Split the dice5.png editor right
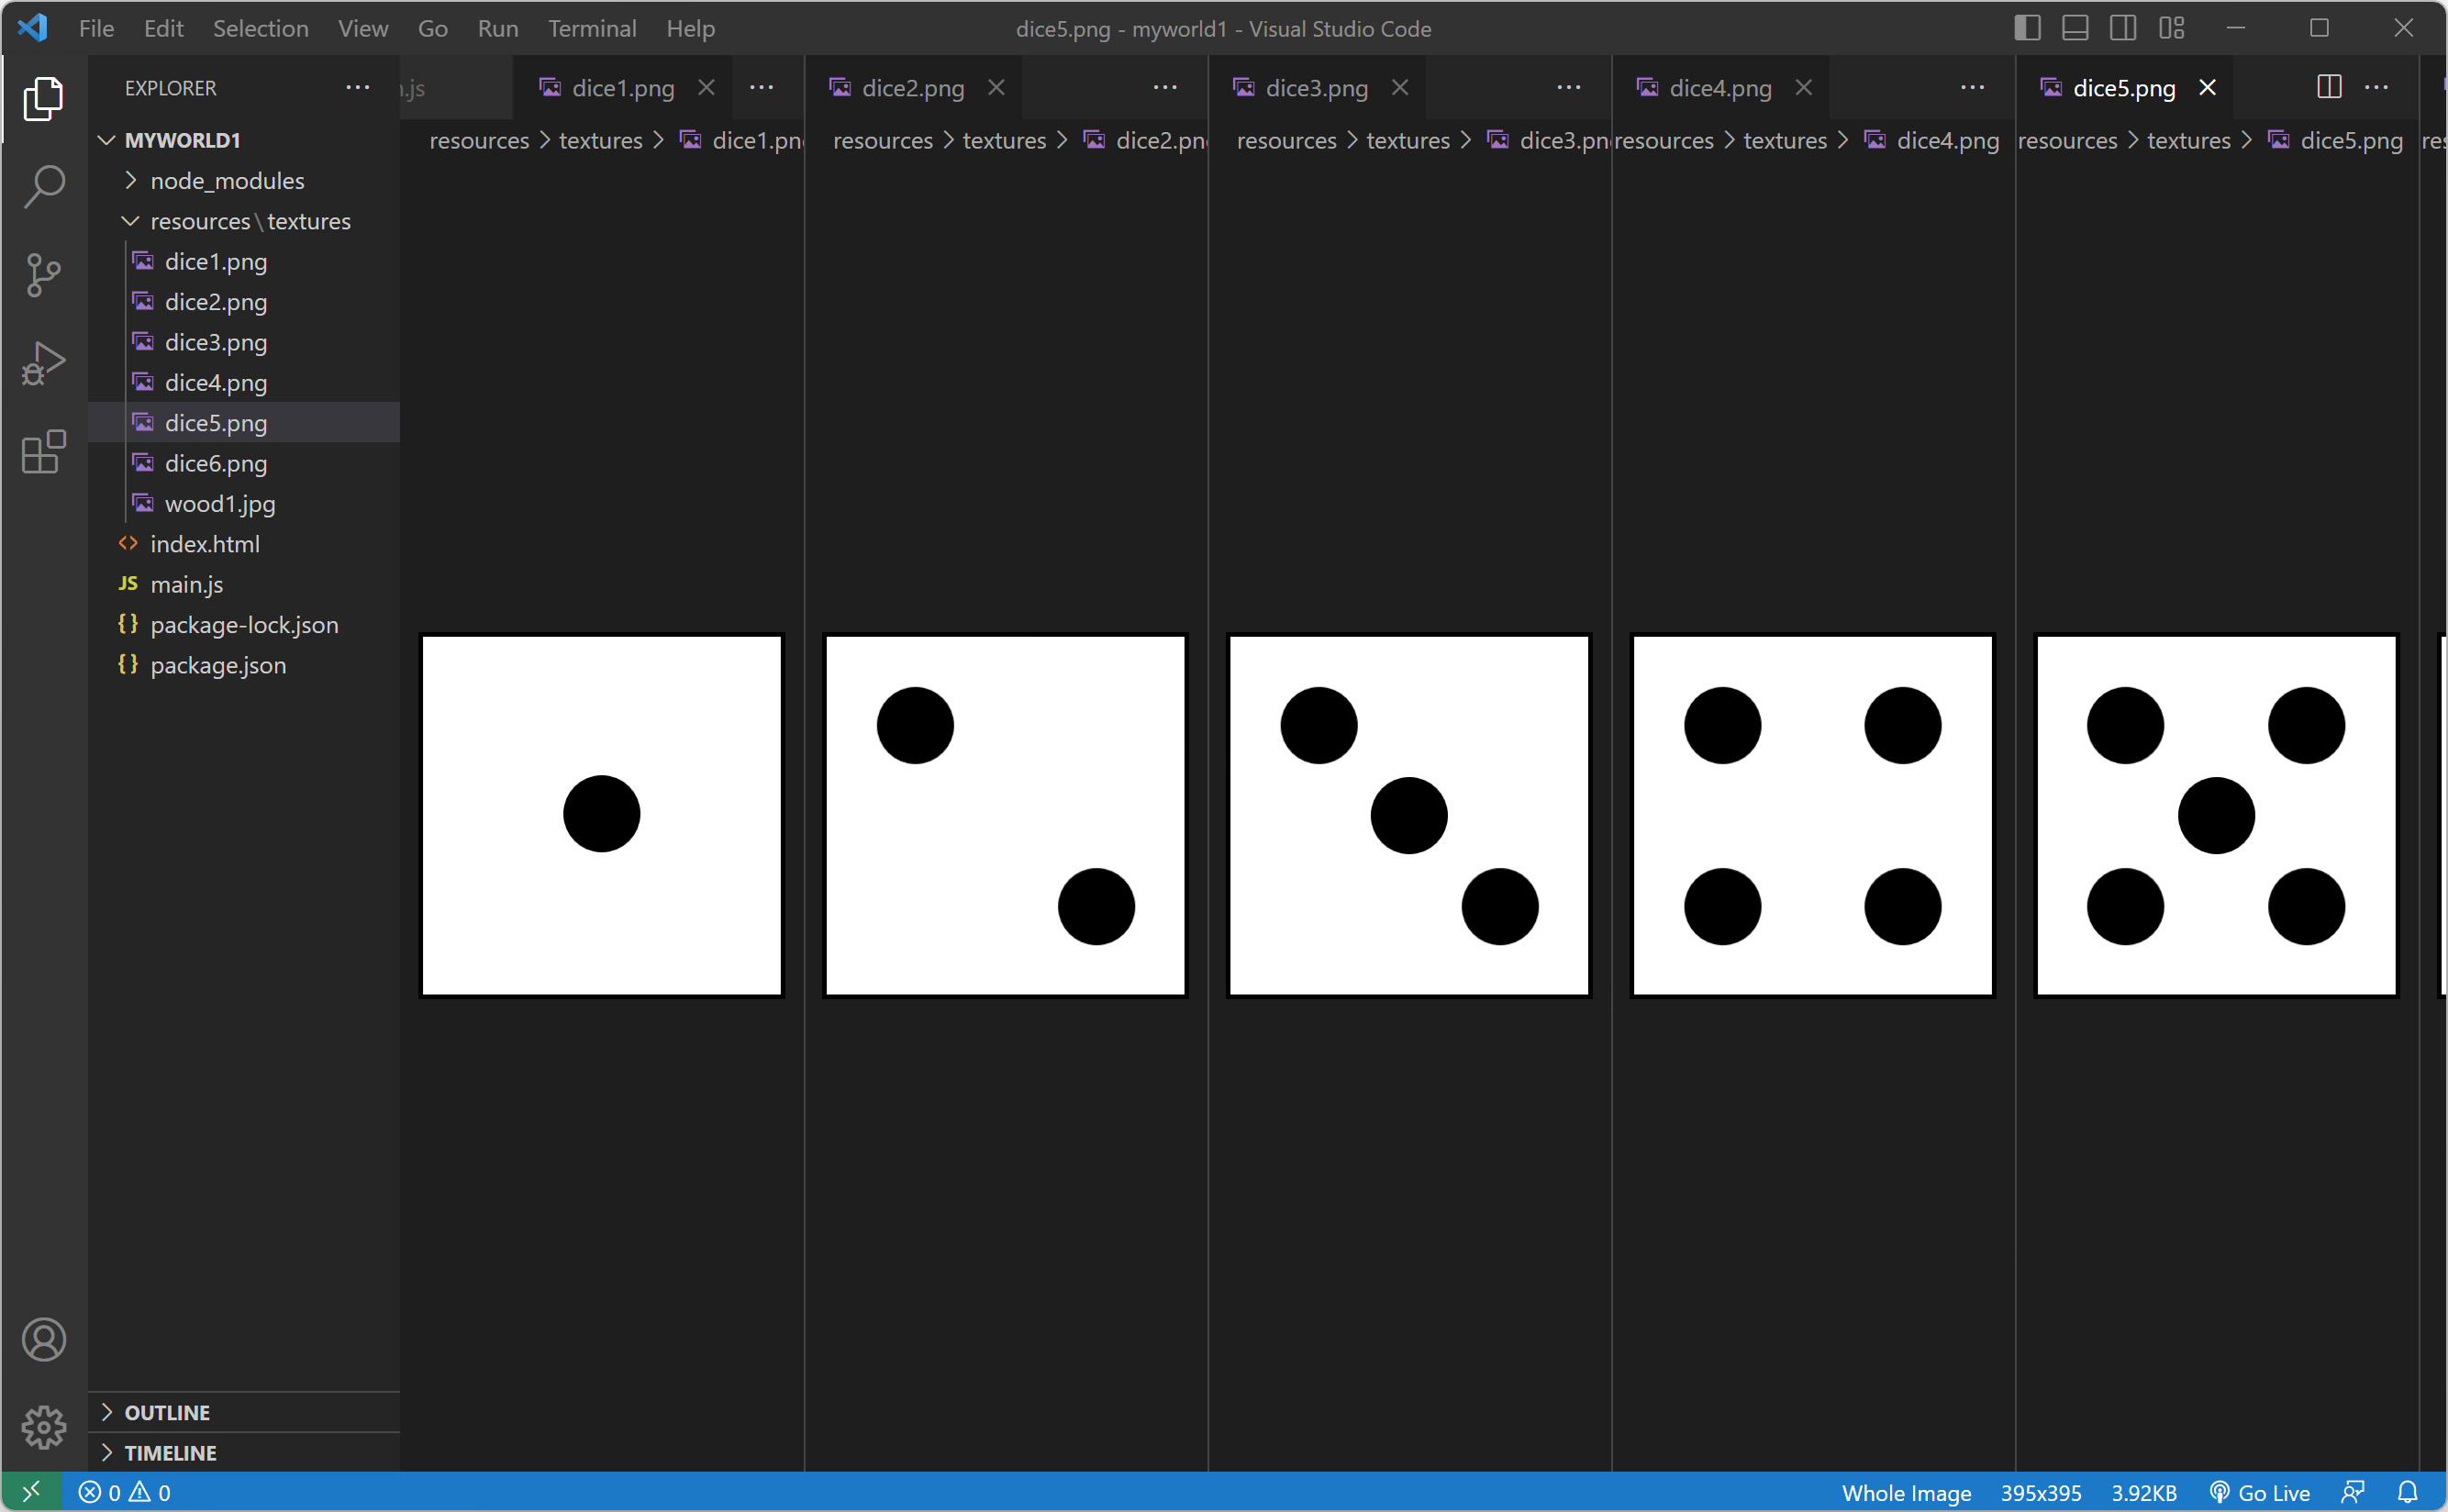Image resolution: width=2448 pixels, height=1512 pixels. pyautogui.click(x=2328, y=88)
